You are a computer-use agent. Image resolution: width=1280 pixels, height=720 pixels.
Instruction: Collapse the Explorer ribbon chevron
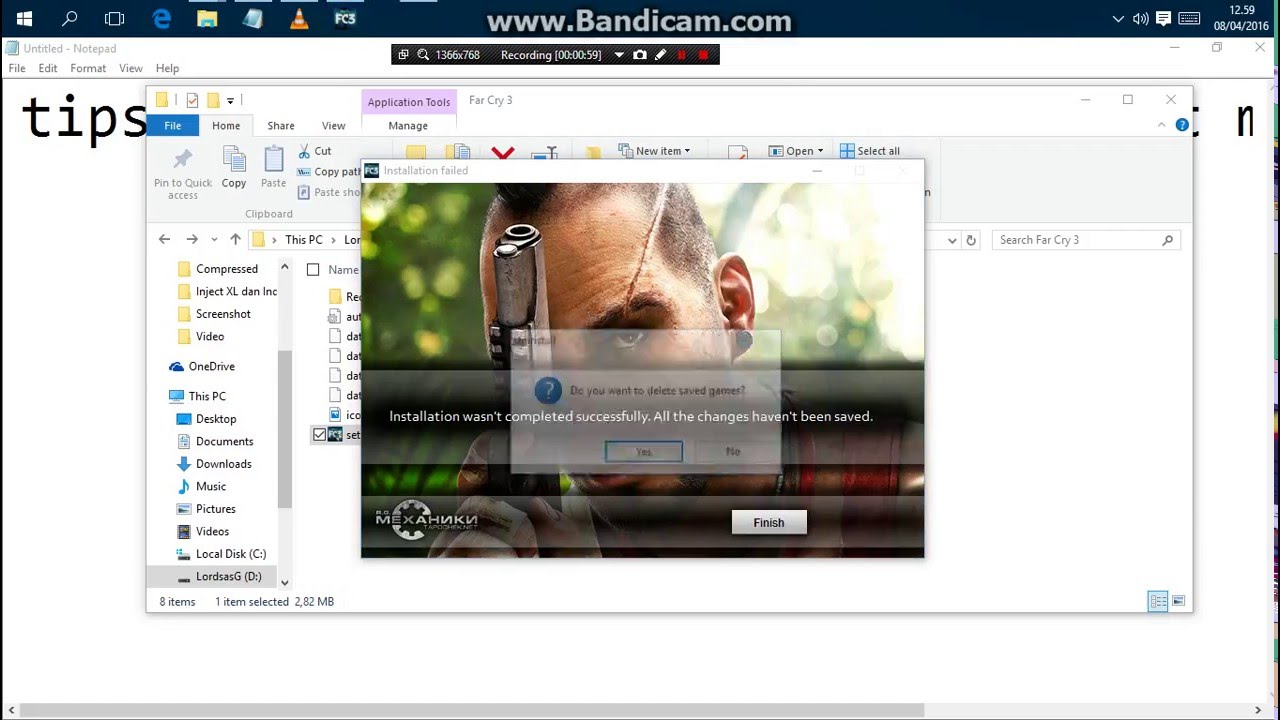tap(1161, 125)
